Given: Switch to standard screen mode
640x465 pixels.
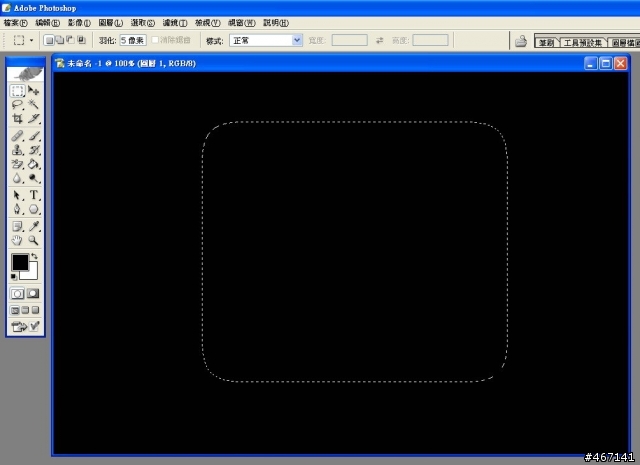Looking at the screenshot, I should 15,310.
